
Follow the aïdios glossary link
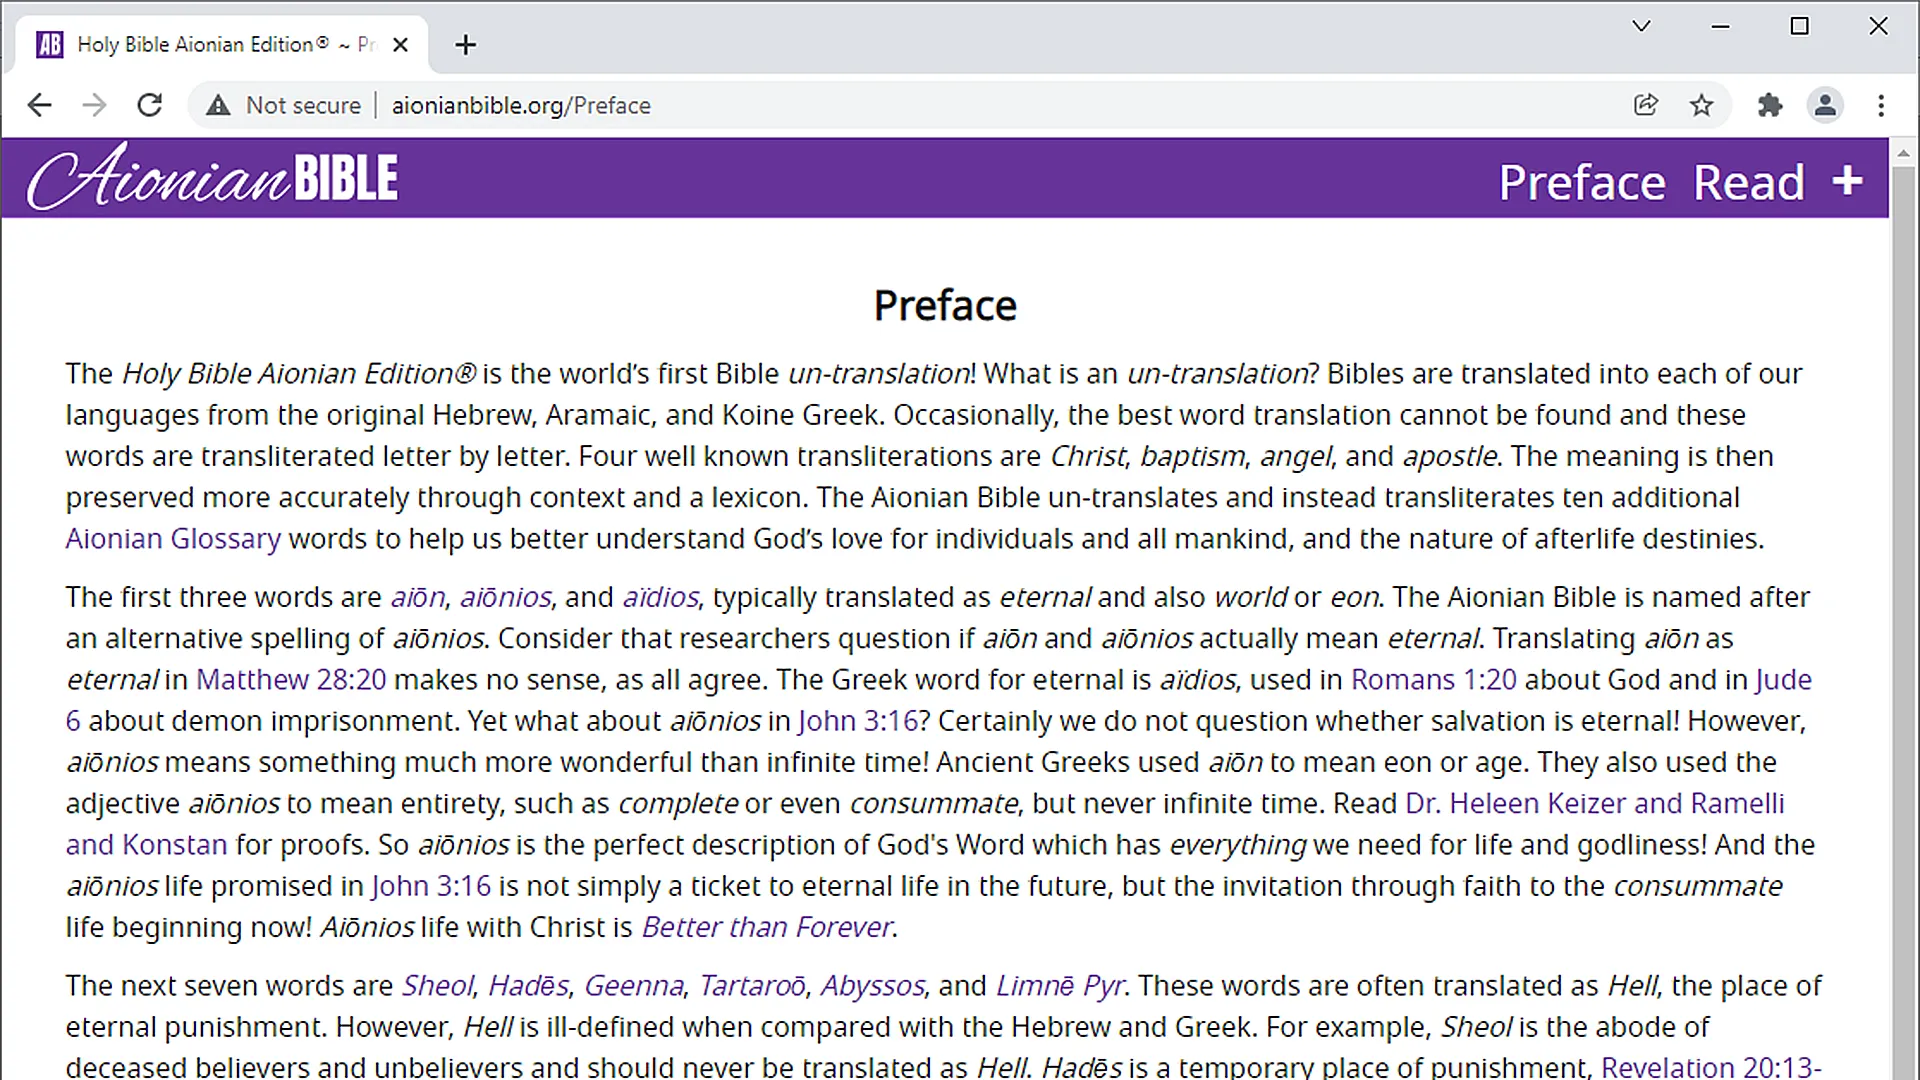pyautogui.click(x=660, y=597)
